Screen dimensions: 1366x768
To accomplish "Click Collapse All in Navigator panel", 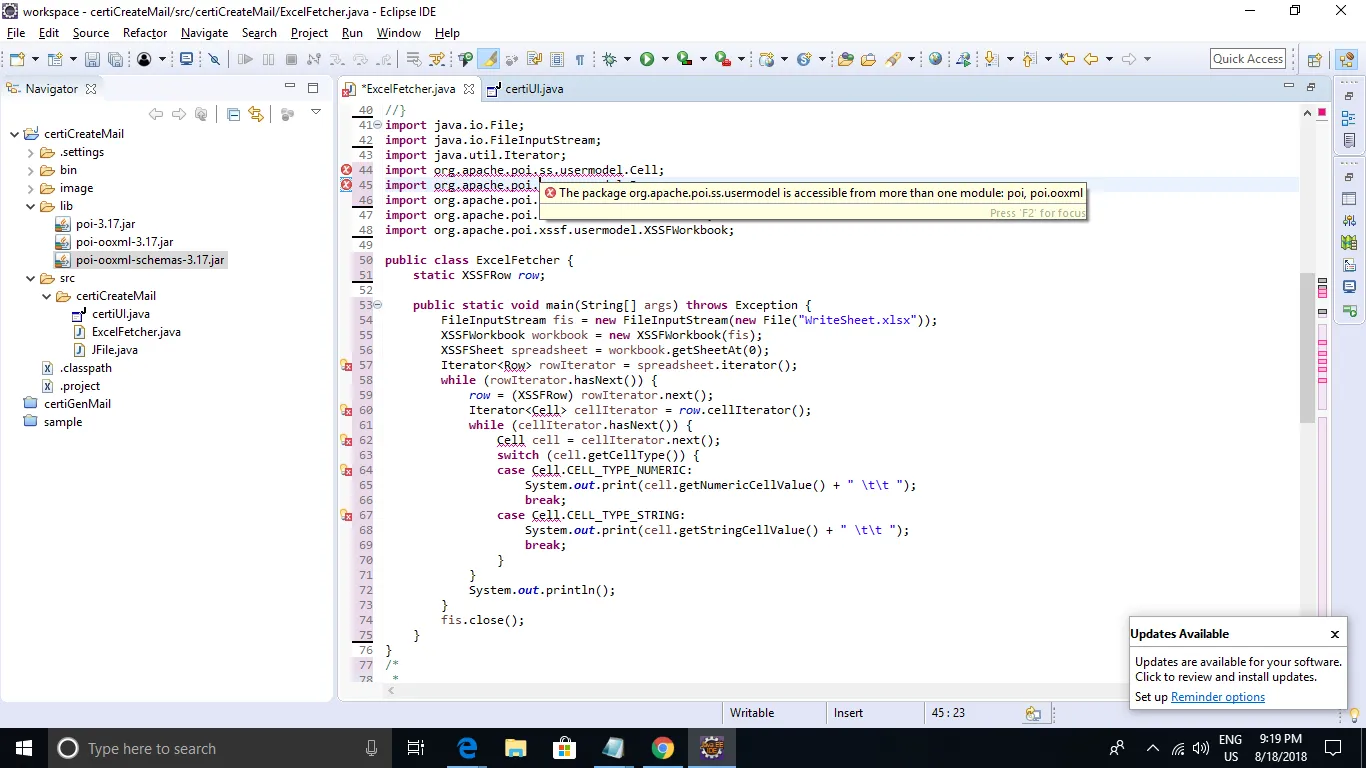I will pos(233,114).
